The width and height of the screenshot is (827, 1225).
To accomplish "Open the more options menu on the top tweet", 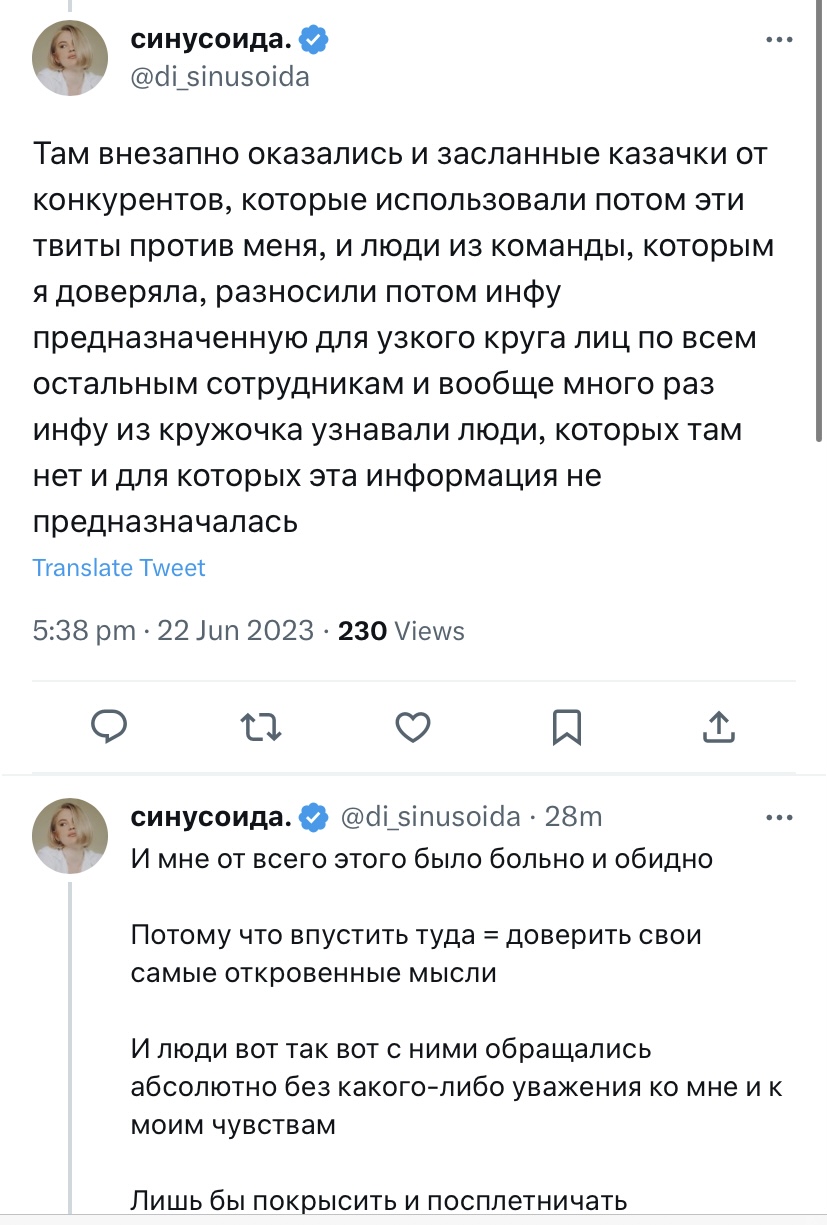I will (779, 41).
